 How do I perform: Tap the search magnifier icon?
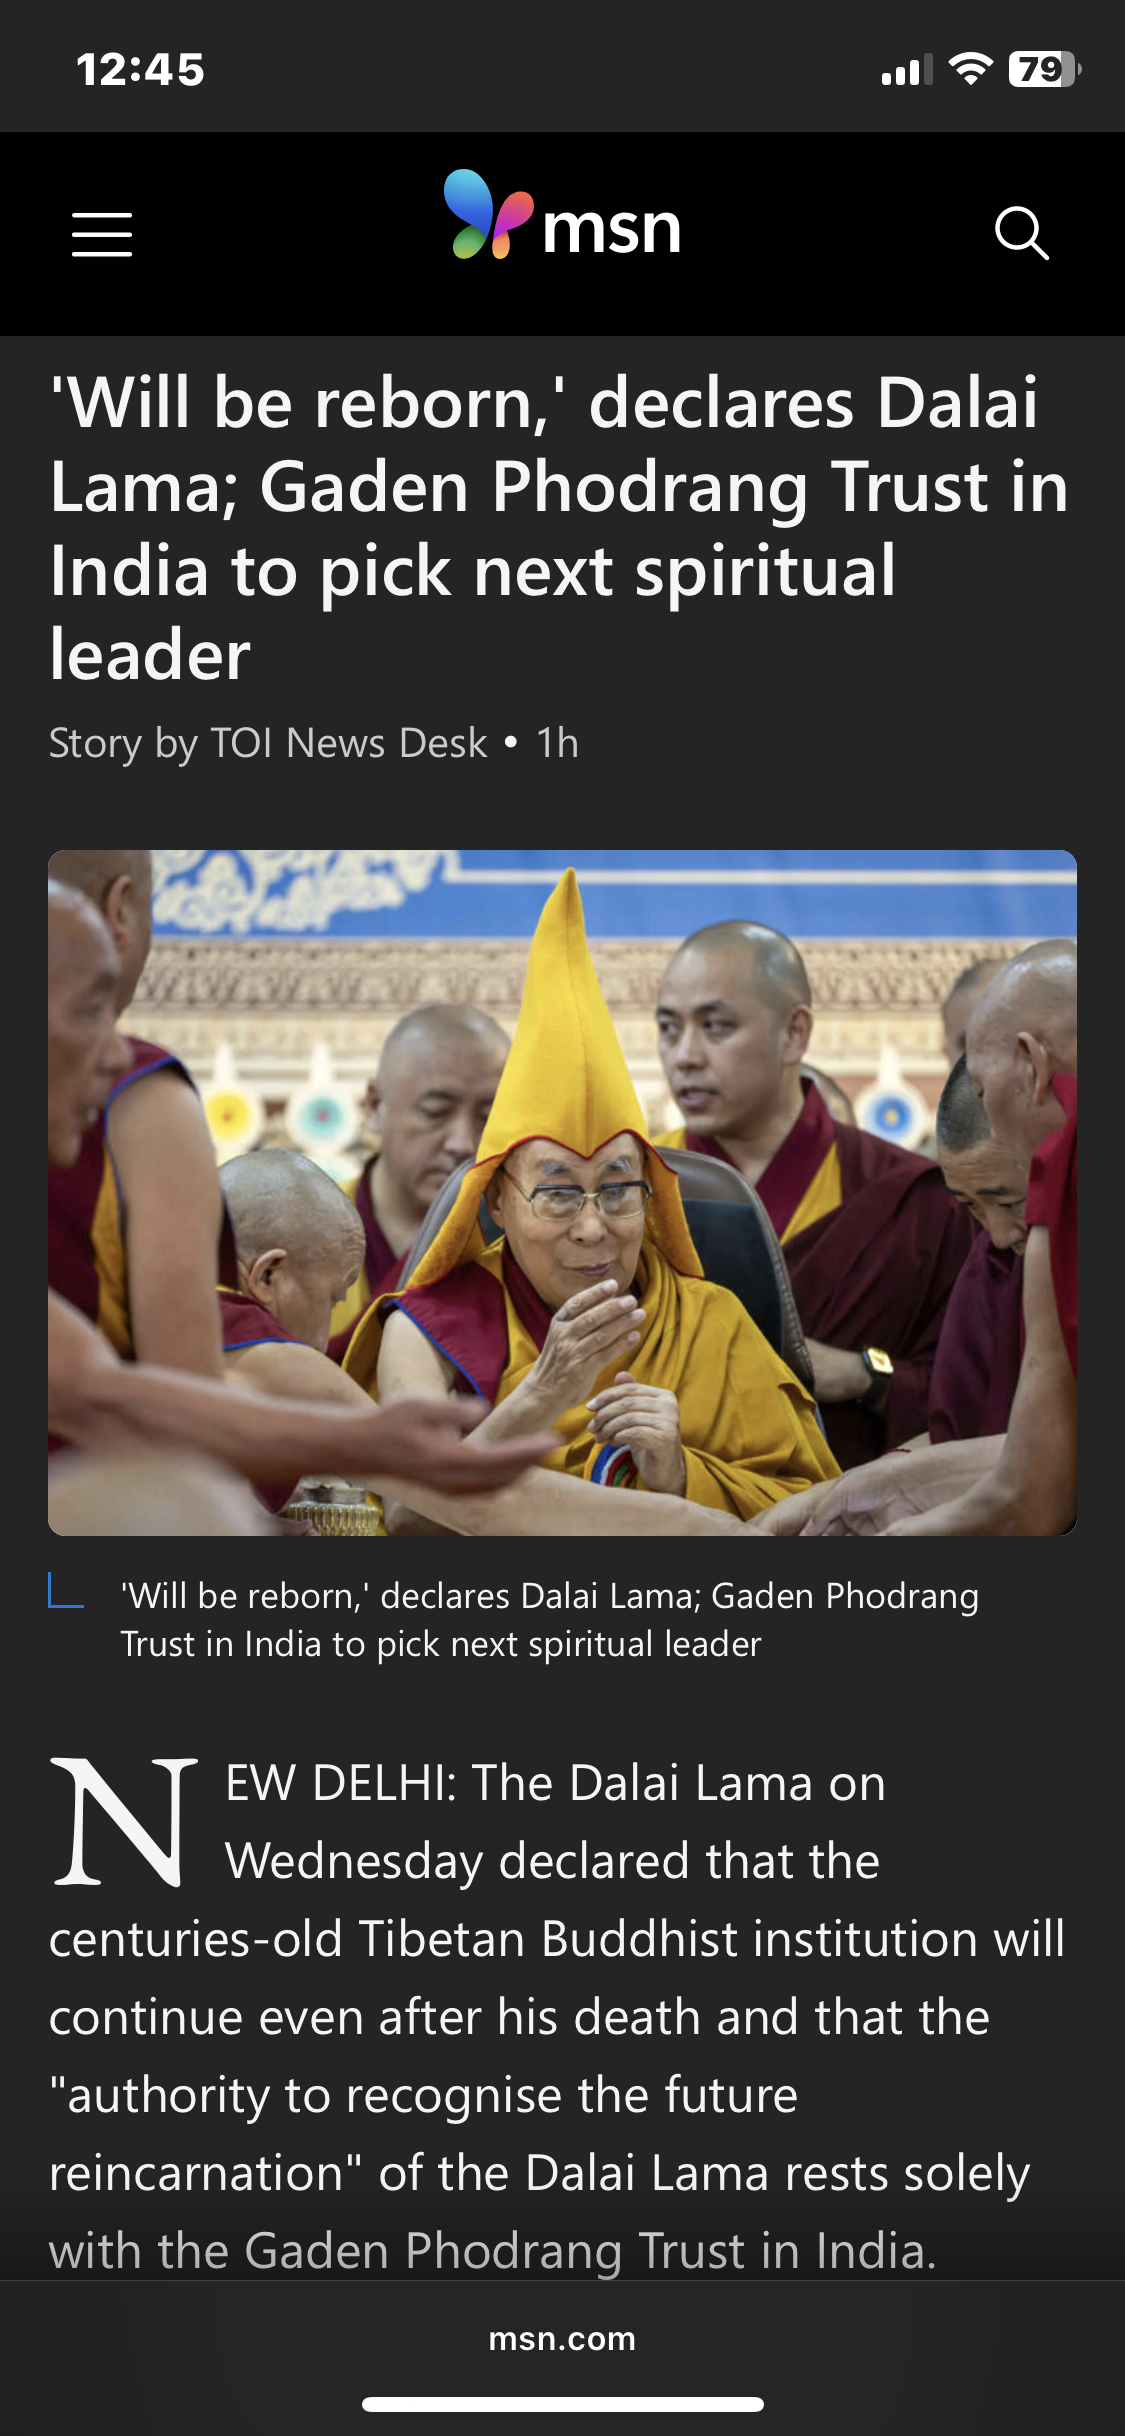click(1022, 234)
